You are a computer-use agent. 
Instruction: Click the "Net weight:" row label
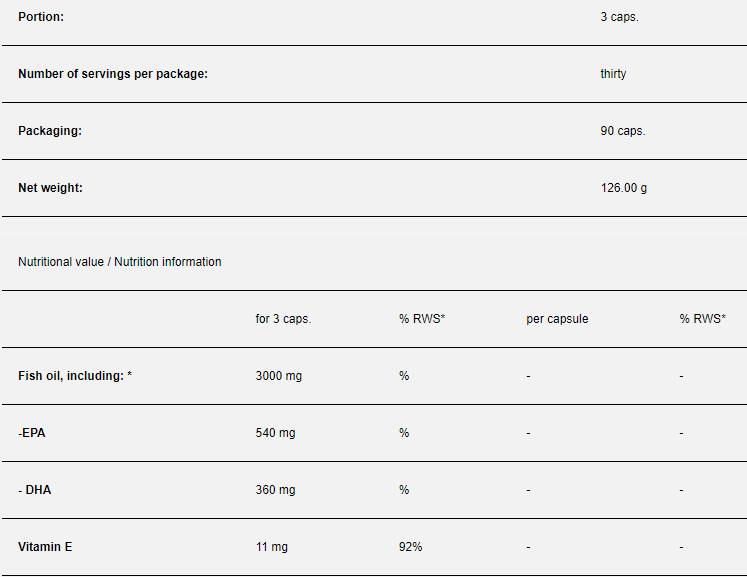click(x=50, y=188)
